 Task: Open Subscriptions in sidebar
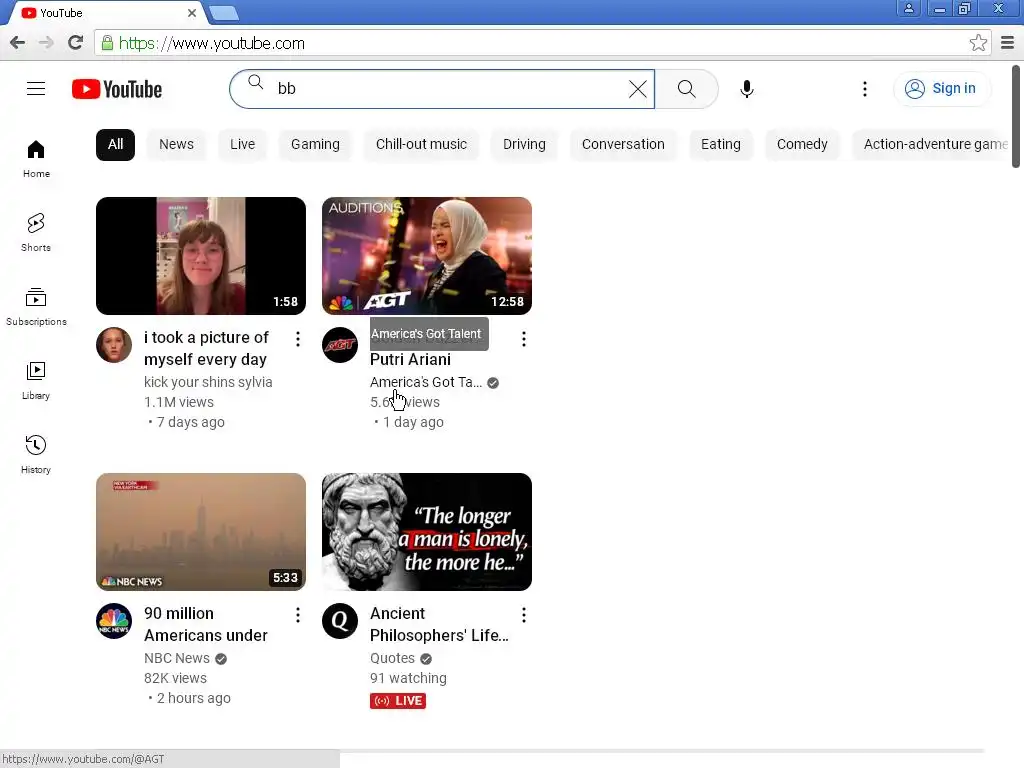(36, 306)
